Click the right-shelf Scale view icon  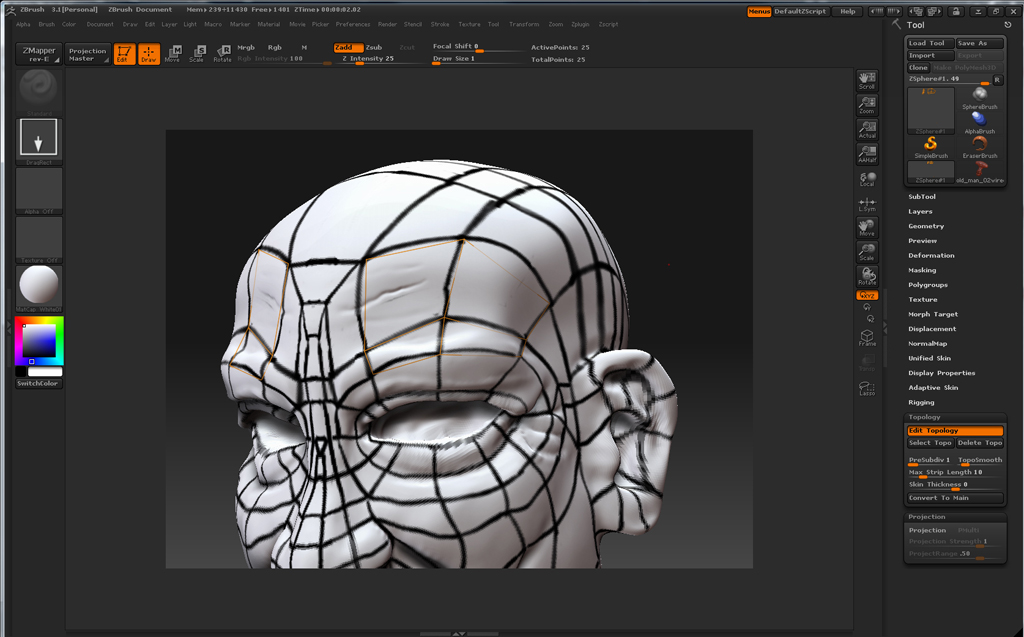click(x=867, y=252)
